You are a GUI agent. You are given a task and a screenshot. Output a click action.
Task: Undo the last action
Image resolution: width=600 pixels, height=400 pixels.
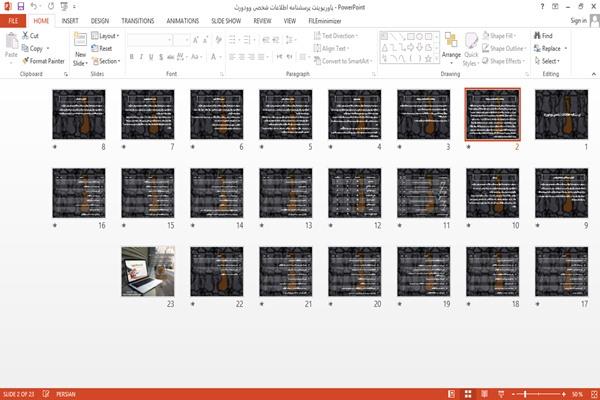coord(34,7)
